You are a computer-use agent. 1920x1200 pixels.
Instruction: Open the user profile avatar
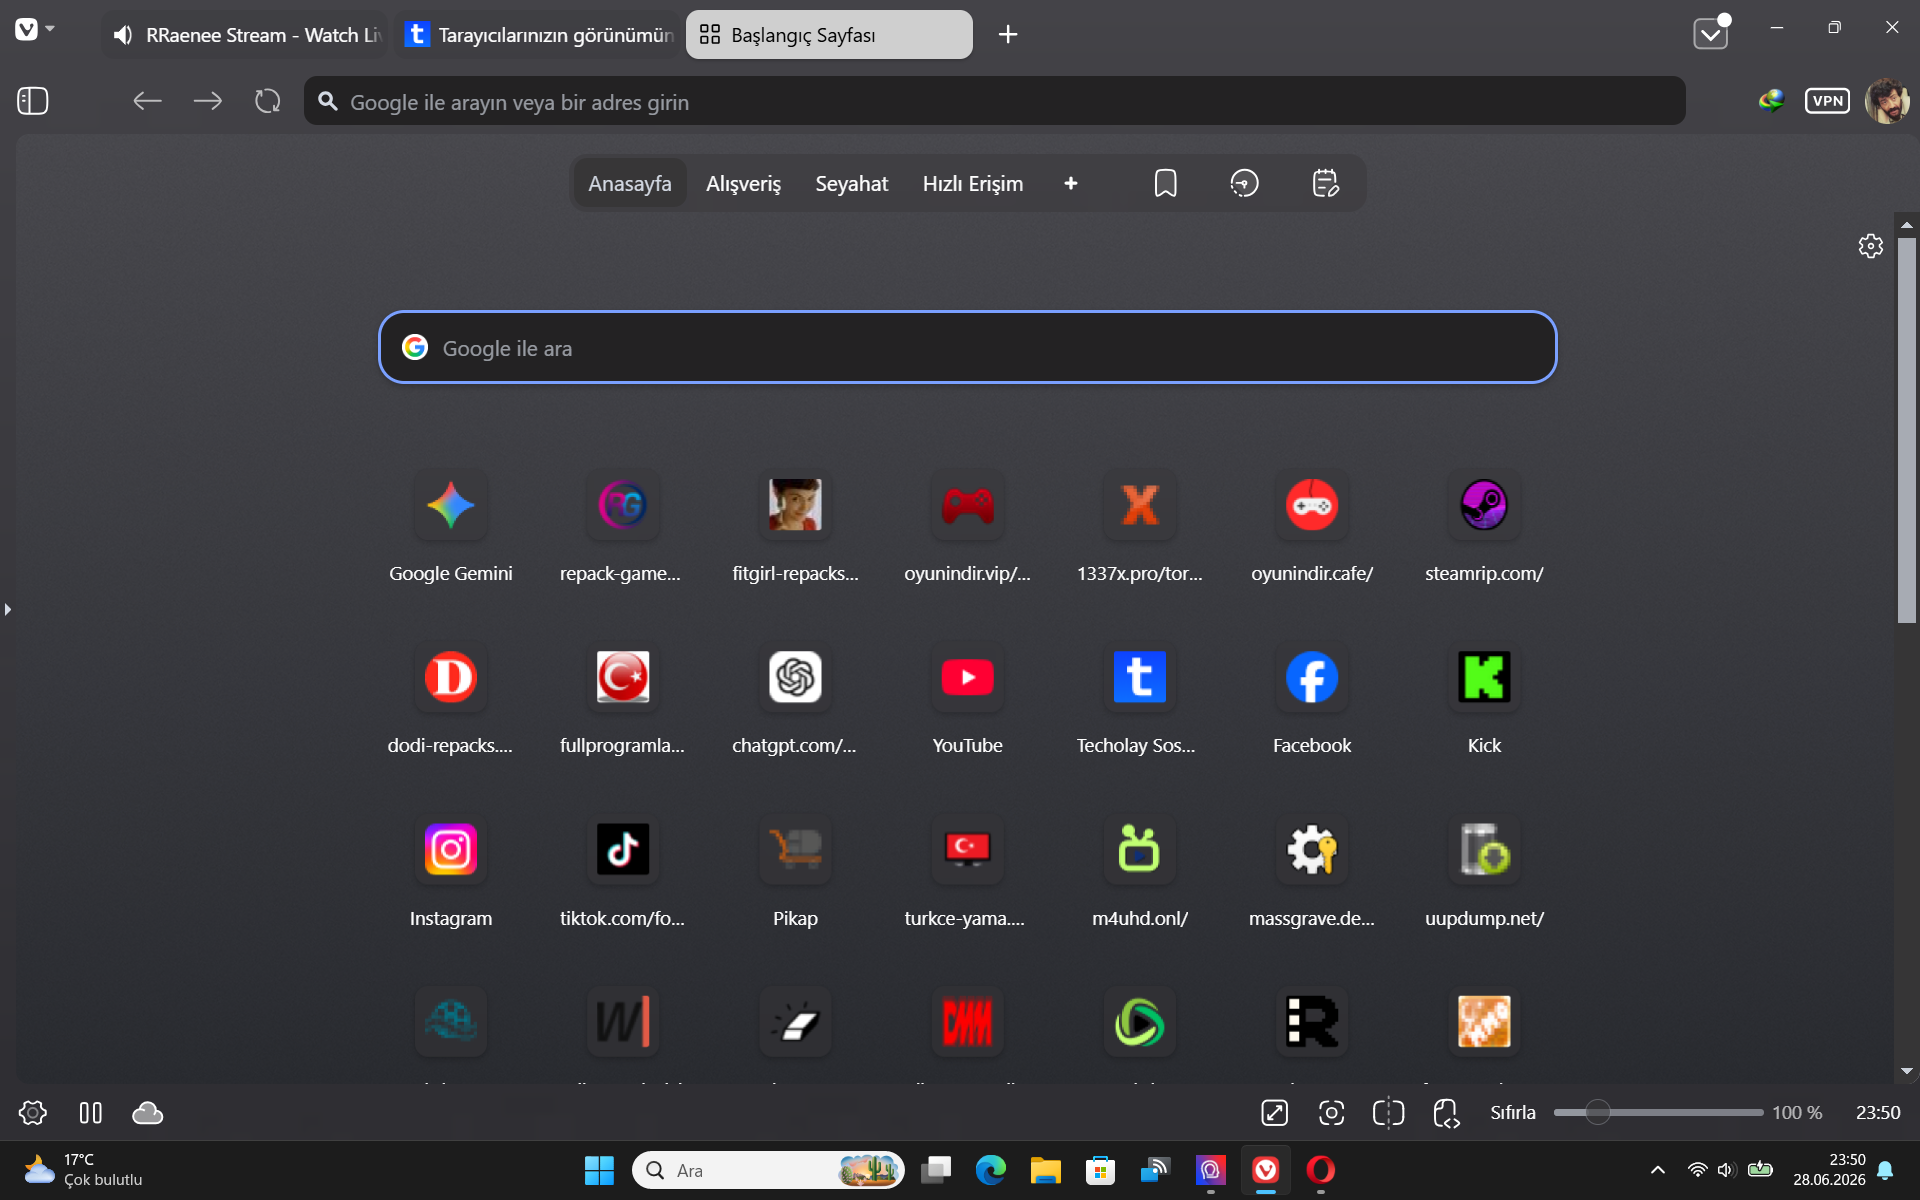[x=1887, y=101]
